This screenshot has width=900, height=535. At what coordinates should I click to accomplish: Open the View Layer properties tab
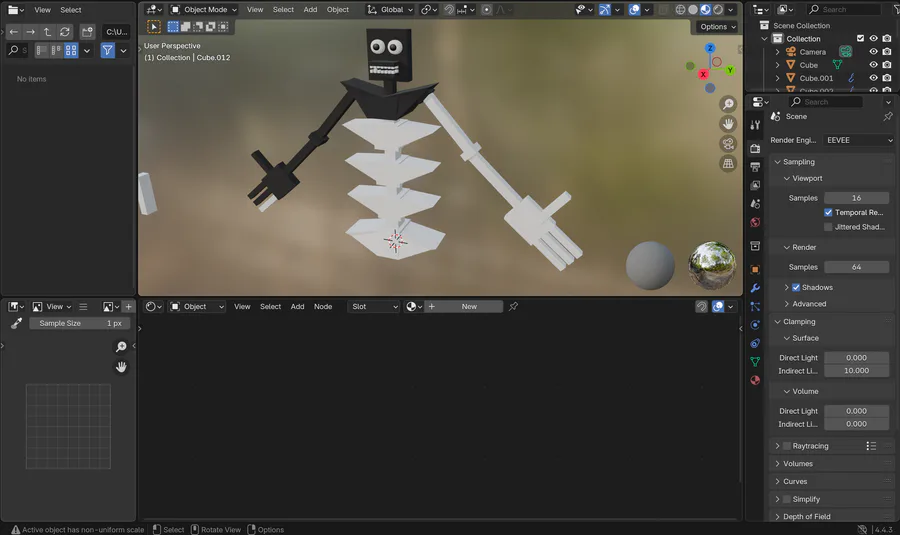click(755, 185)
